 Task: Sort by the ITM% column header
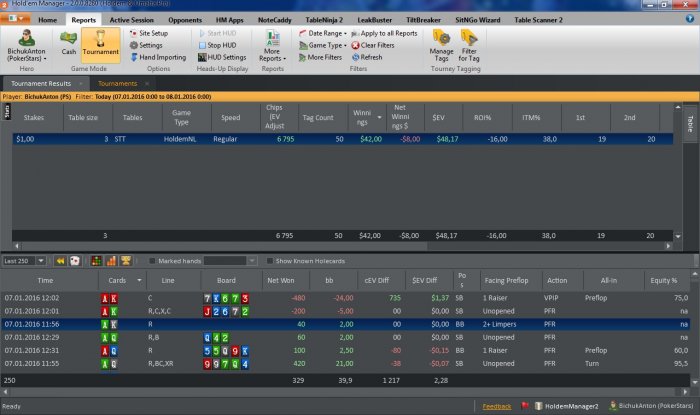tap(531, 117)
